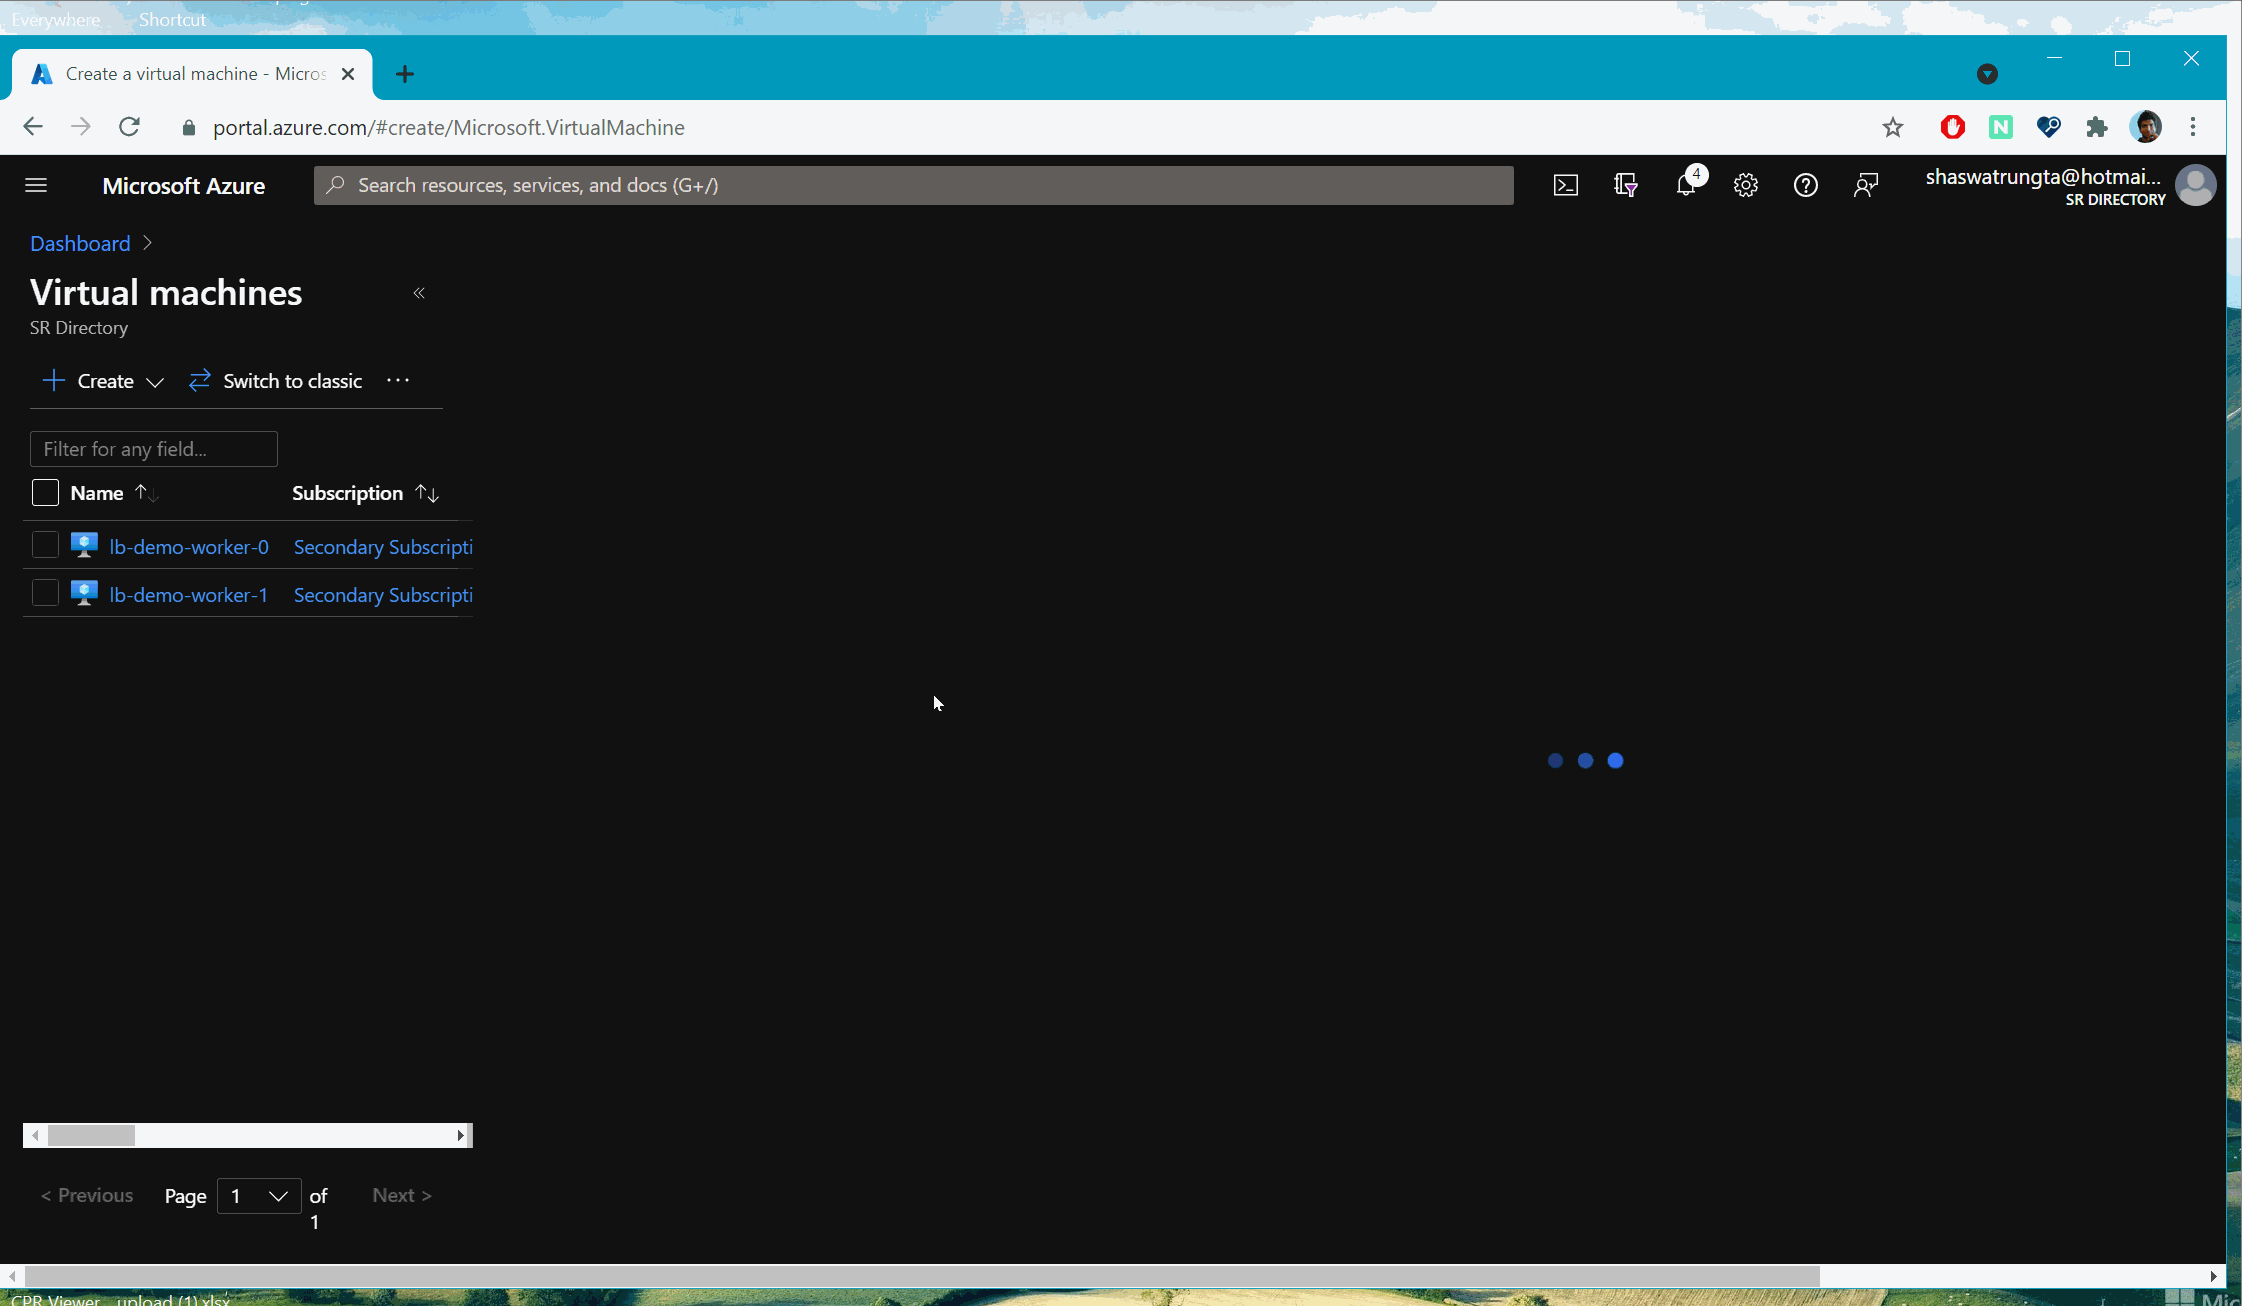Click the lb-demo-worker-1 VM icon

tap(84, 593)
